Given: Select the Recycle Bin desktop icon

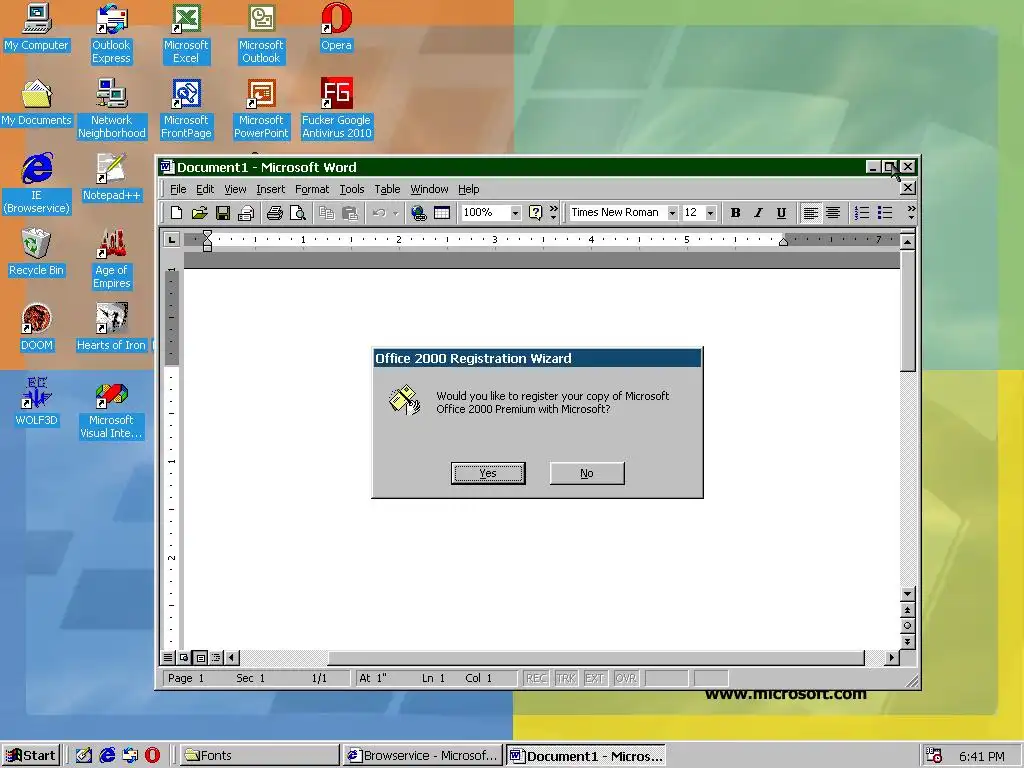Looking at the screenshot, I should [36, 252].
